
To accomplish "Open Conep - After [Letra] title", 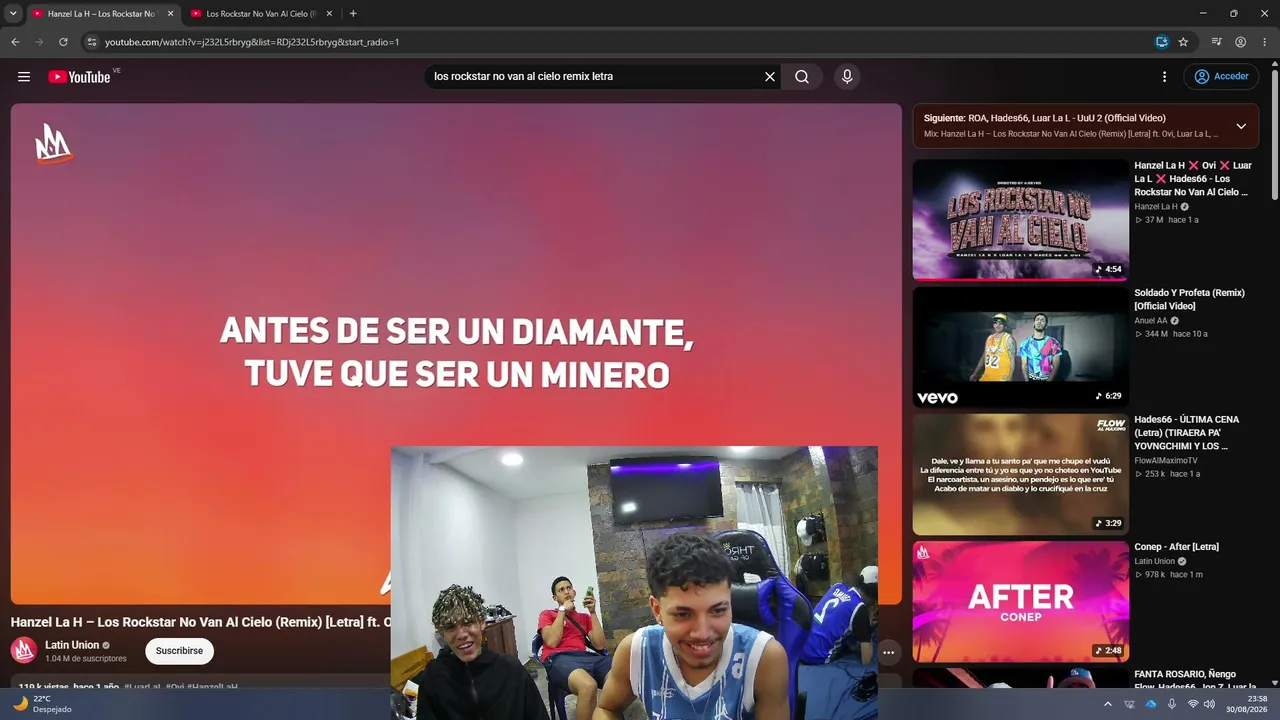I will (x=1176, y=547).
